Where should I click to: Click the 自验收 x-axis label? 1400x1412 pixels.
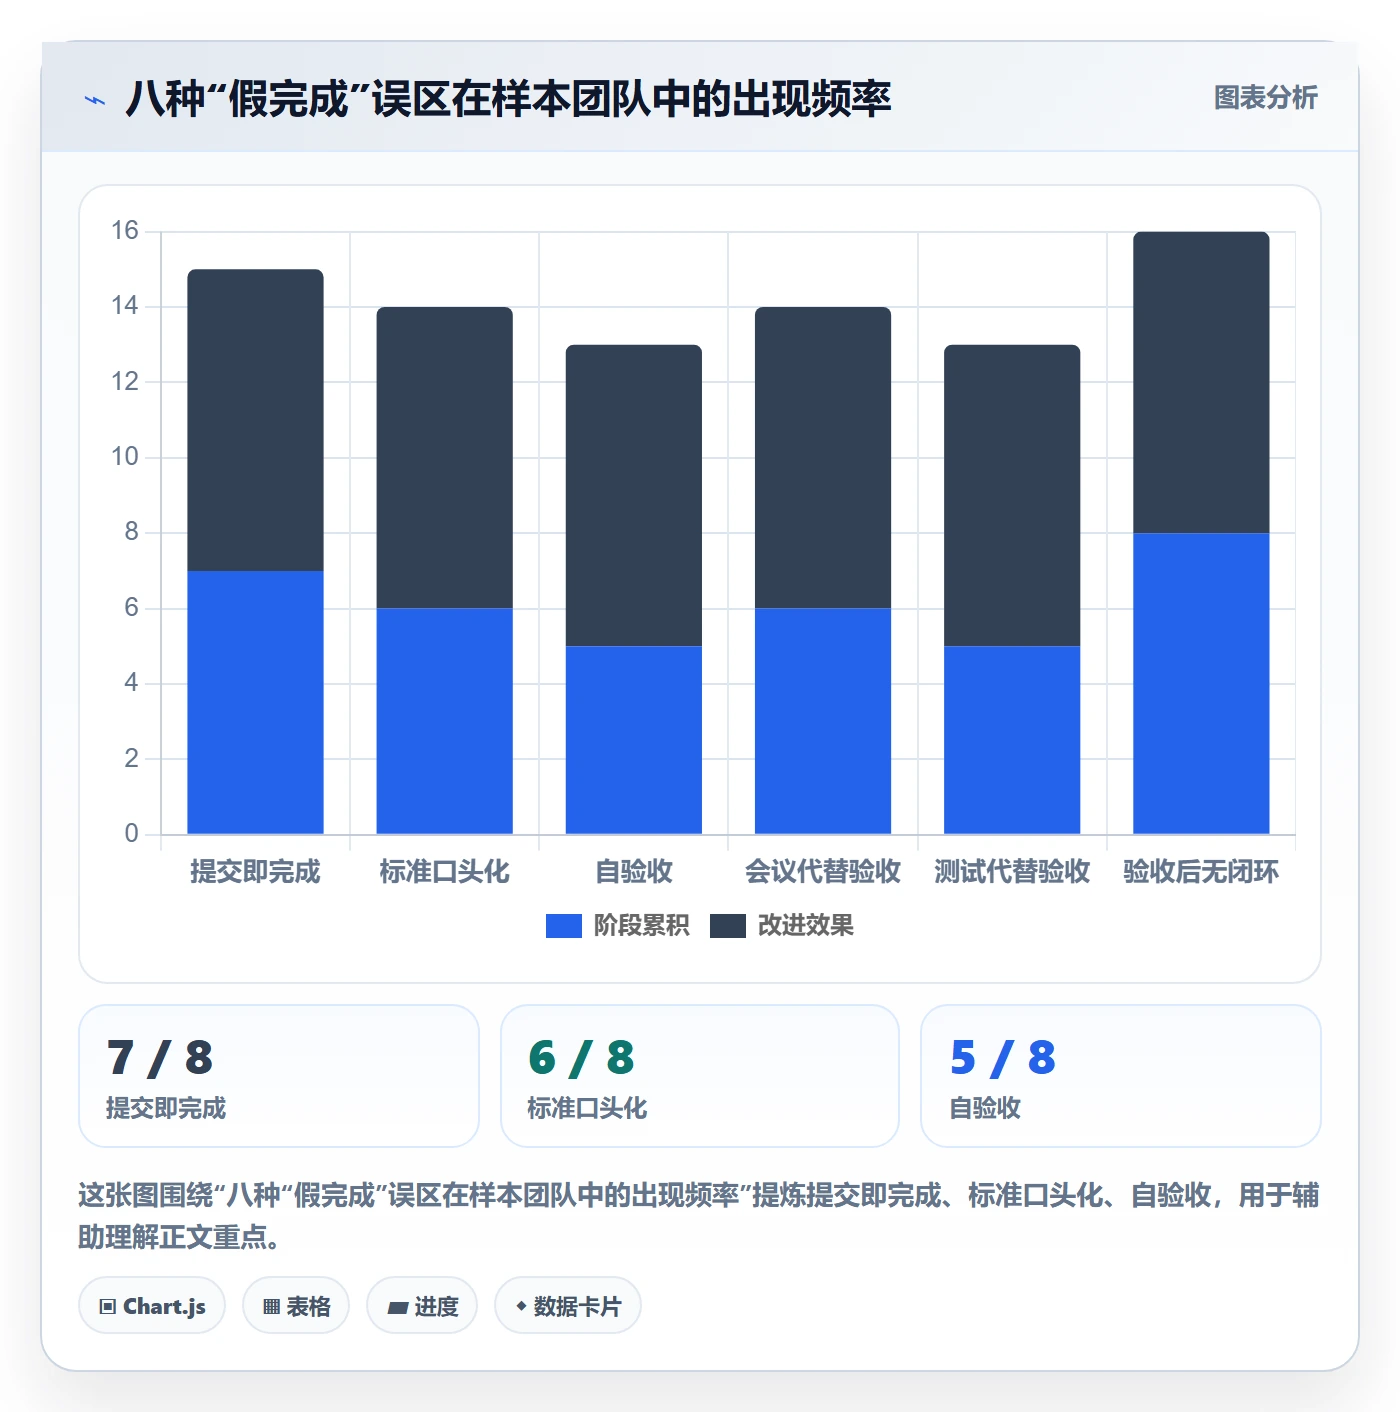634,872
